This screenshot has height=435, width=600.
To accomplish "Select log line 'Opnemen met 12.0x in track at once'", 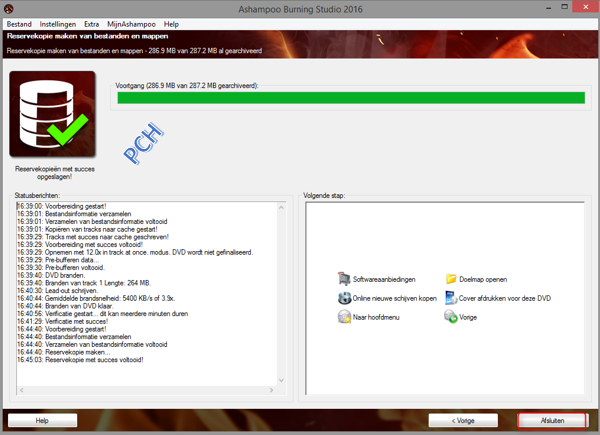I will 135,252.
